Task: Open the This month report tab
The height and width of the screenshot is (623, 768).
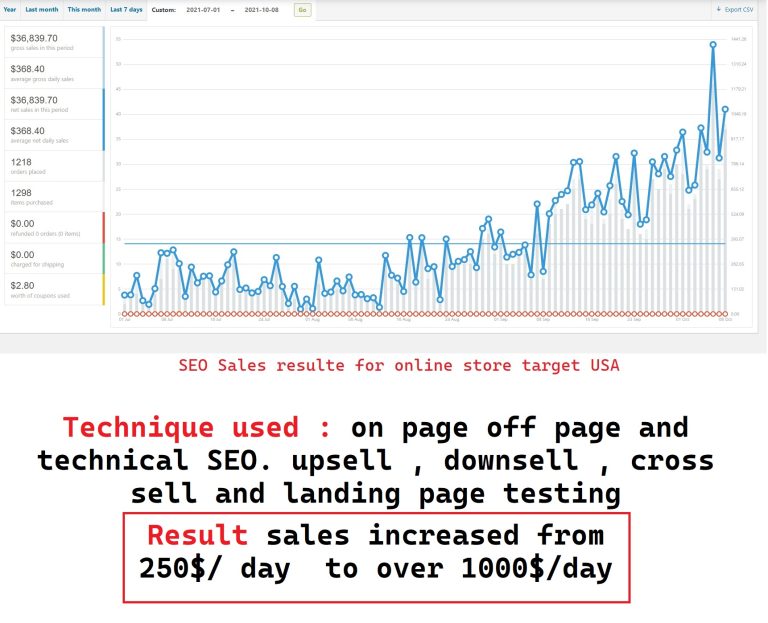Action: [x=84, y=9]
